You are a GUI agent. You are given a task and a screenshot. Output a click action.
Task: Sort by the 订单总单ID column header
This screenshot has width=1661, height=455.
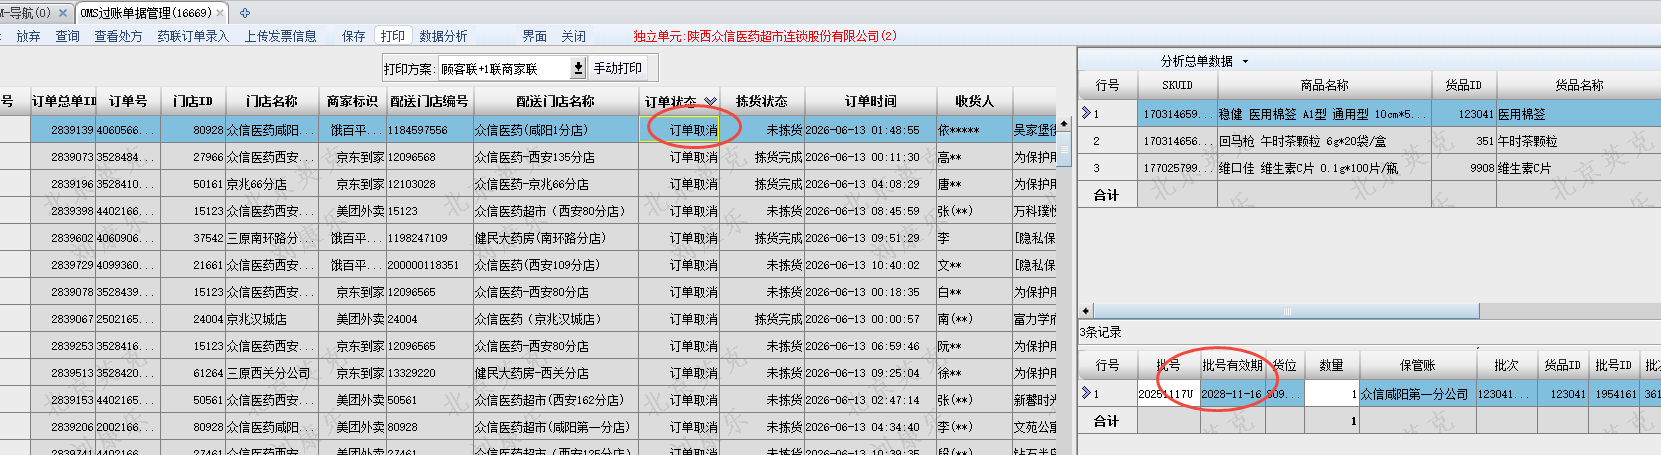coord(63,101)
